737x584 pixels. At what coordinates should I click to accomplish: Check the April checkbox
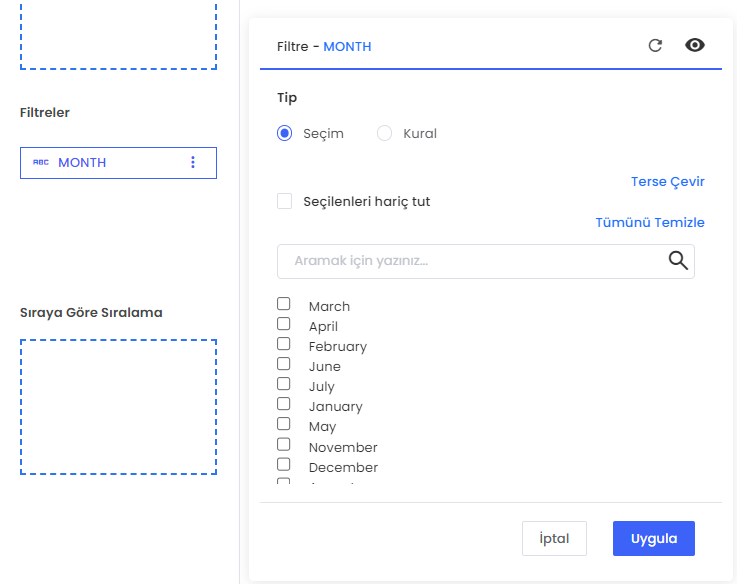[284, 324]
